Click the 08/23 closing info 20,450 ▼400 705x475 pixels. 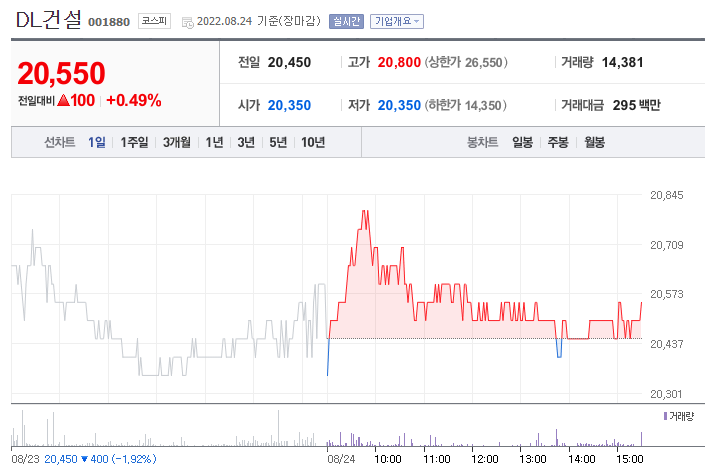(x=100, y=459)
